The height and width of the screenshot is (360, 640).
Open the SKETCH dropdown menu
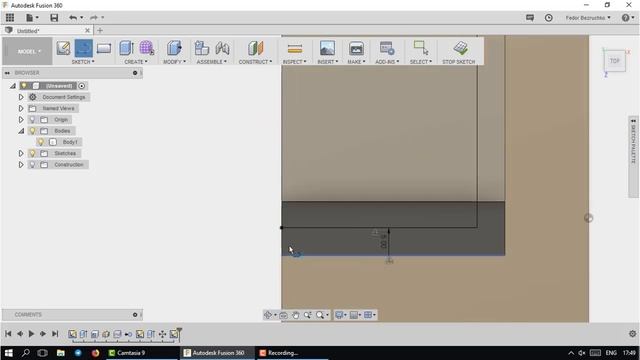[x=83, y=62]
